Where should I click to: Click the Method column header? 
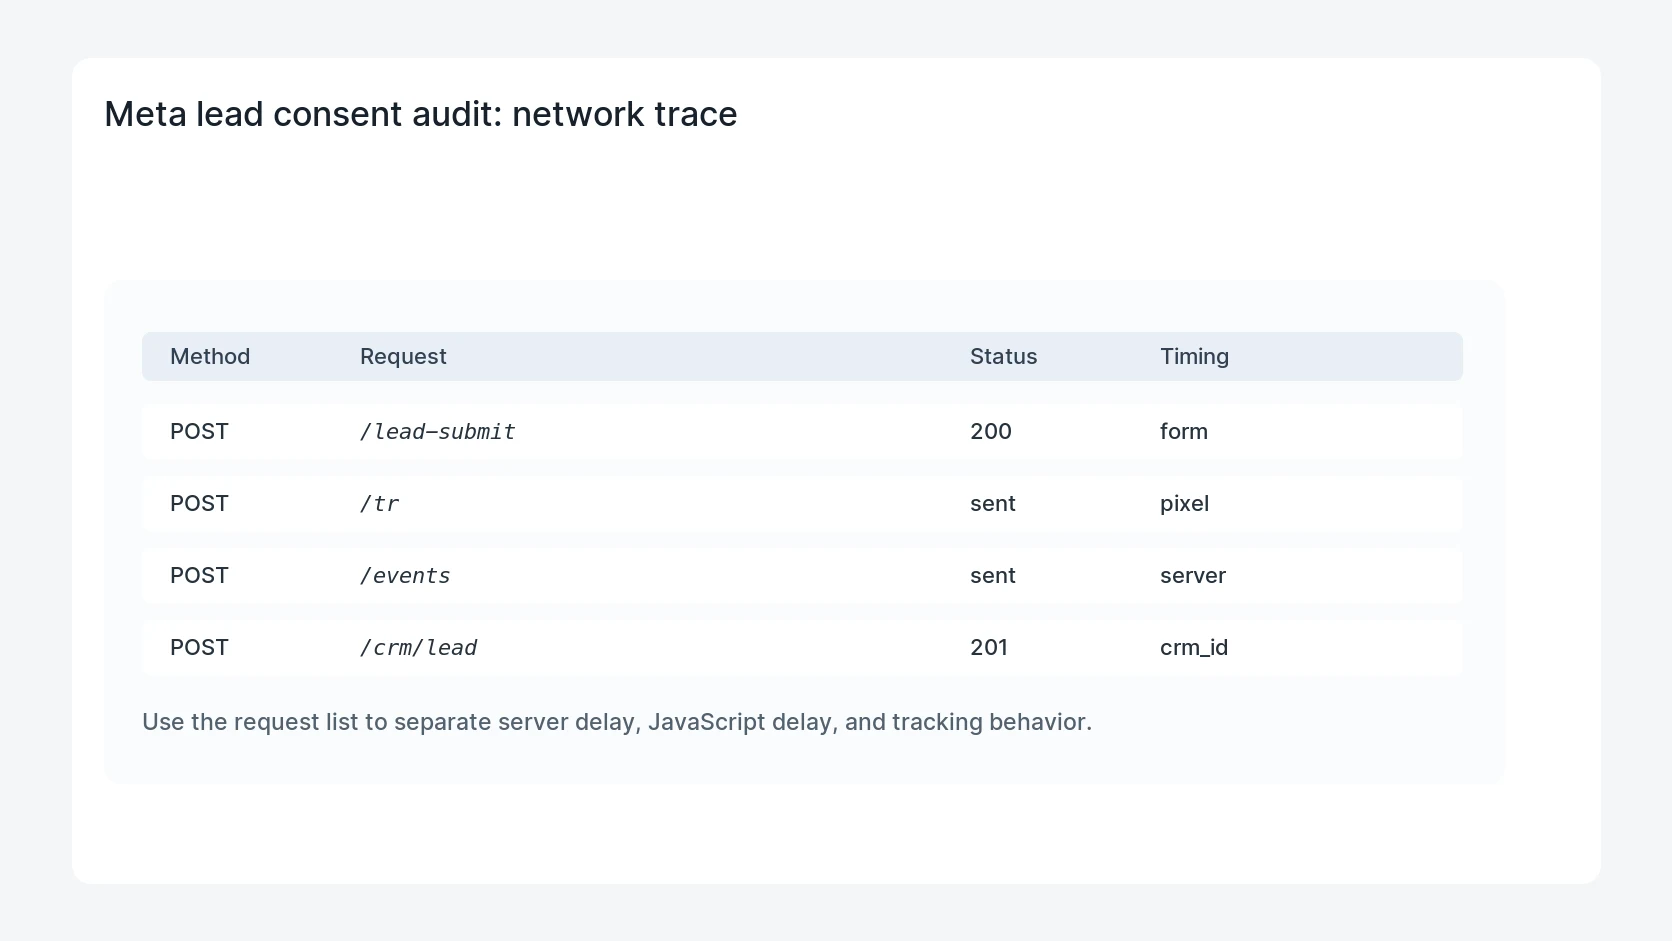[210, 356]
